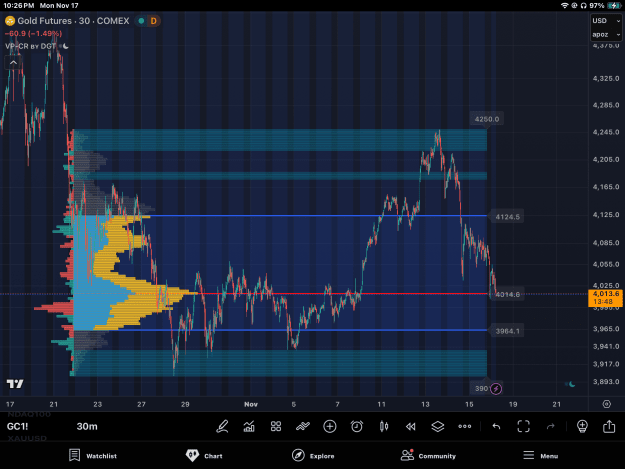Open the Explore tab
The height and width of the screenshot is (469, 625).
(313, 455)
